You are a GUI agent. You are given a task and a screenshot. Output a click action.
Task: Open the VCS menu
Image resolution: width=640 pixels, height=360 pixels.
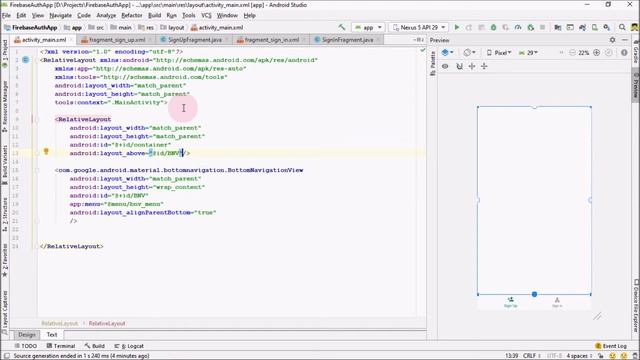point(206,15)
